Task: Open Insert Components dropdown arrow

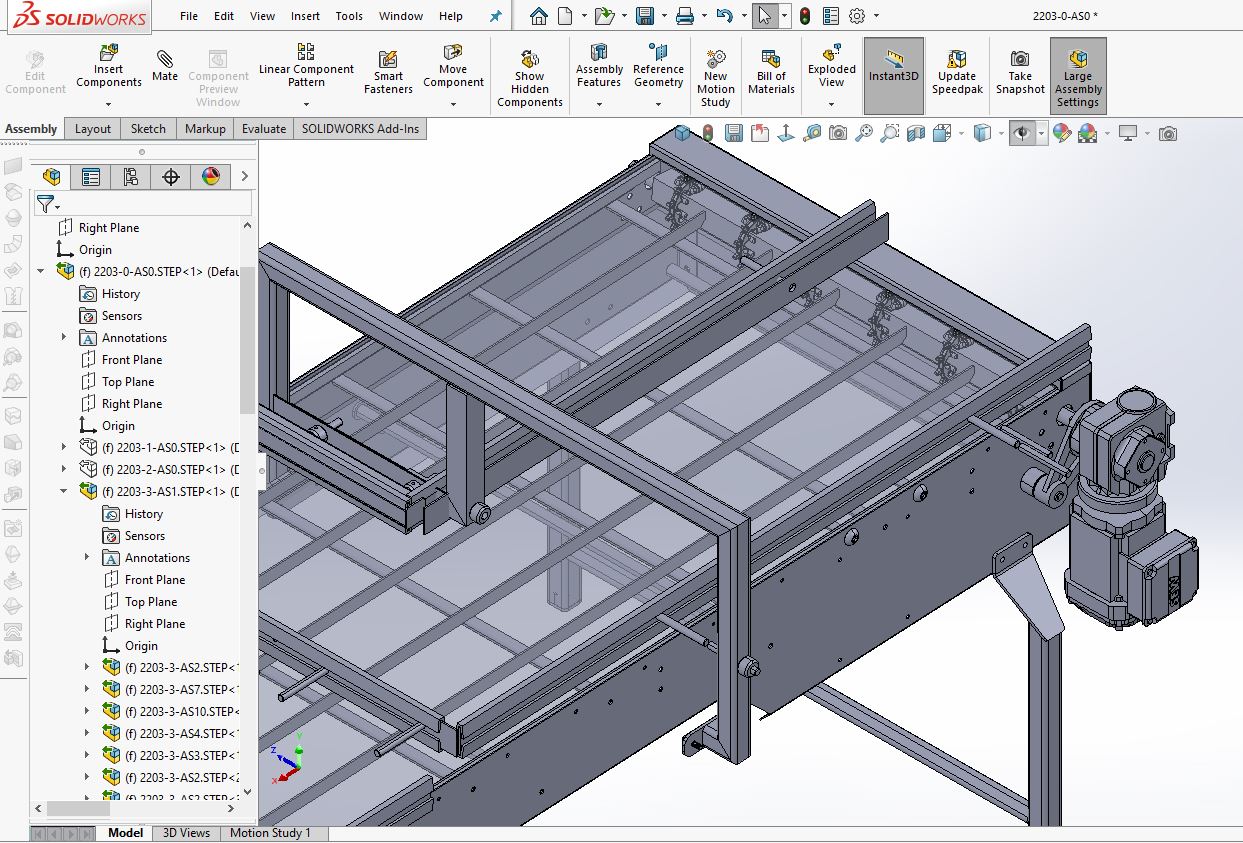Action: pyautogui.click(x=109, y=103)
